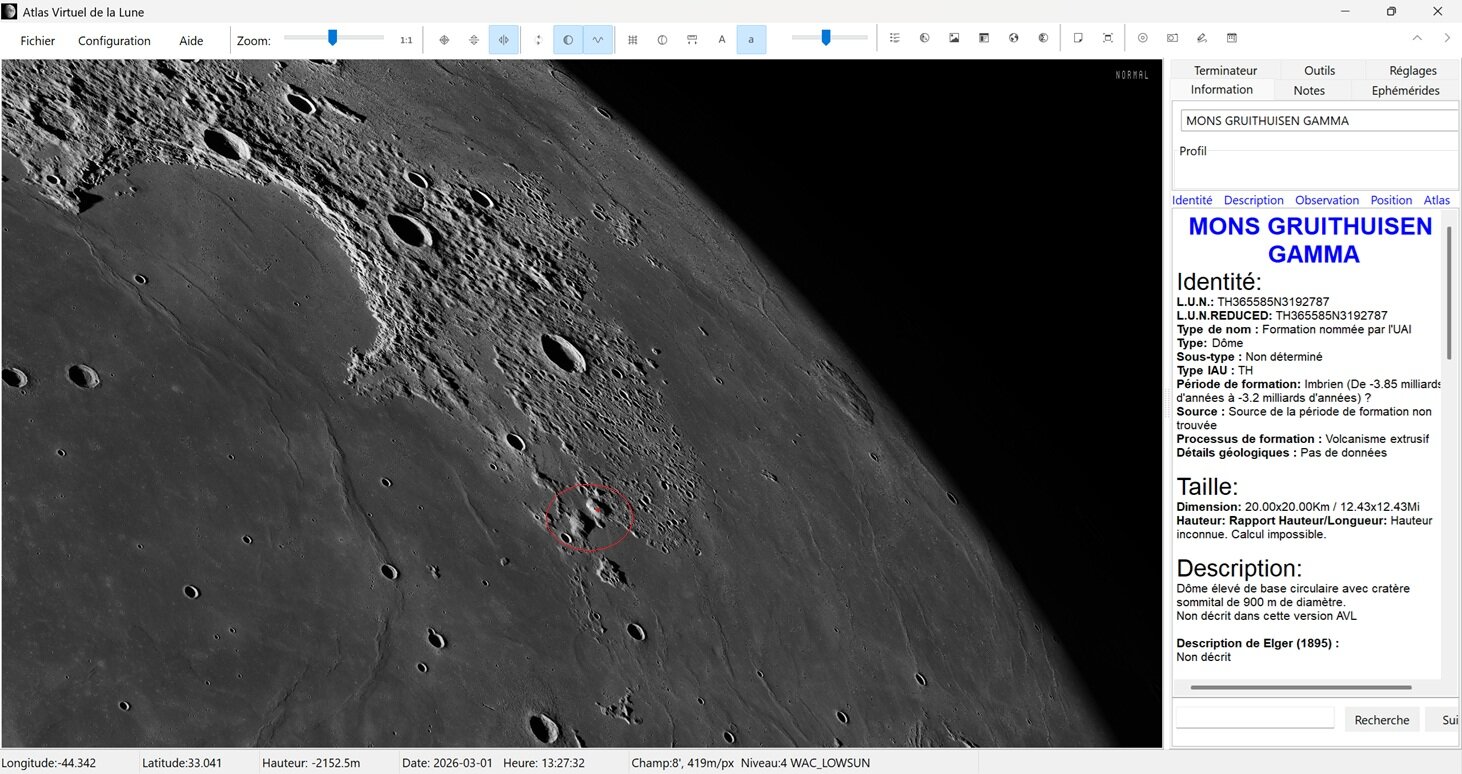Click the bulleted list toolbar icon
The height and width of the screenshot is (774, 1462).
pos(895,38)
